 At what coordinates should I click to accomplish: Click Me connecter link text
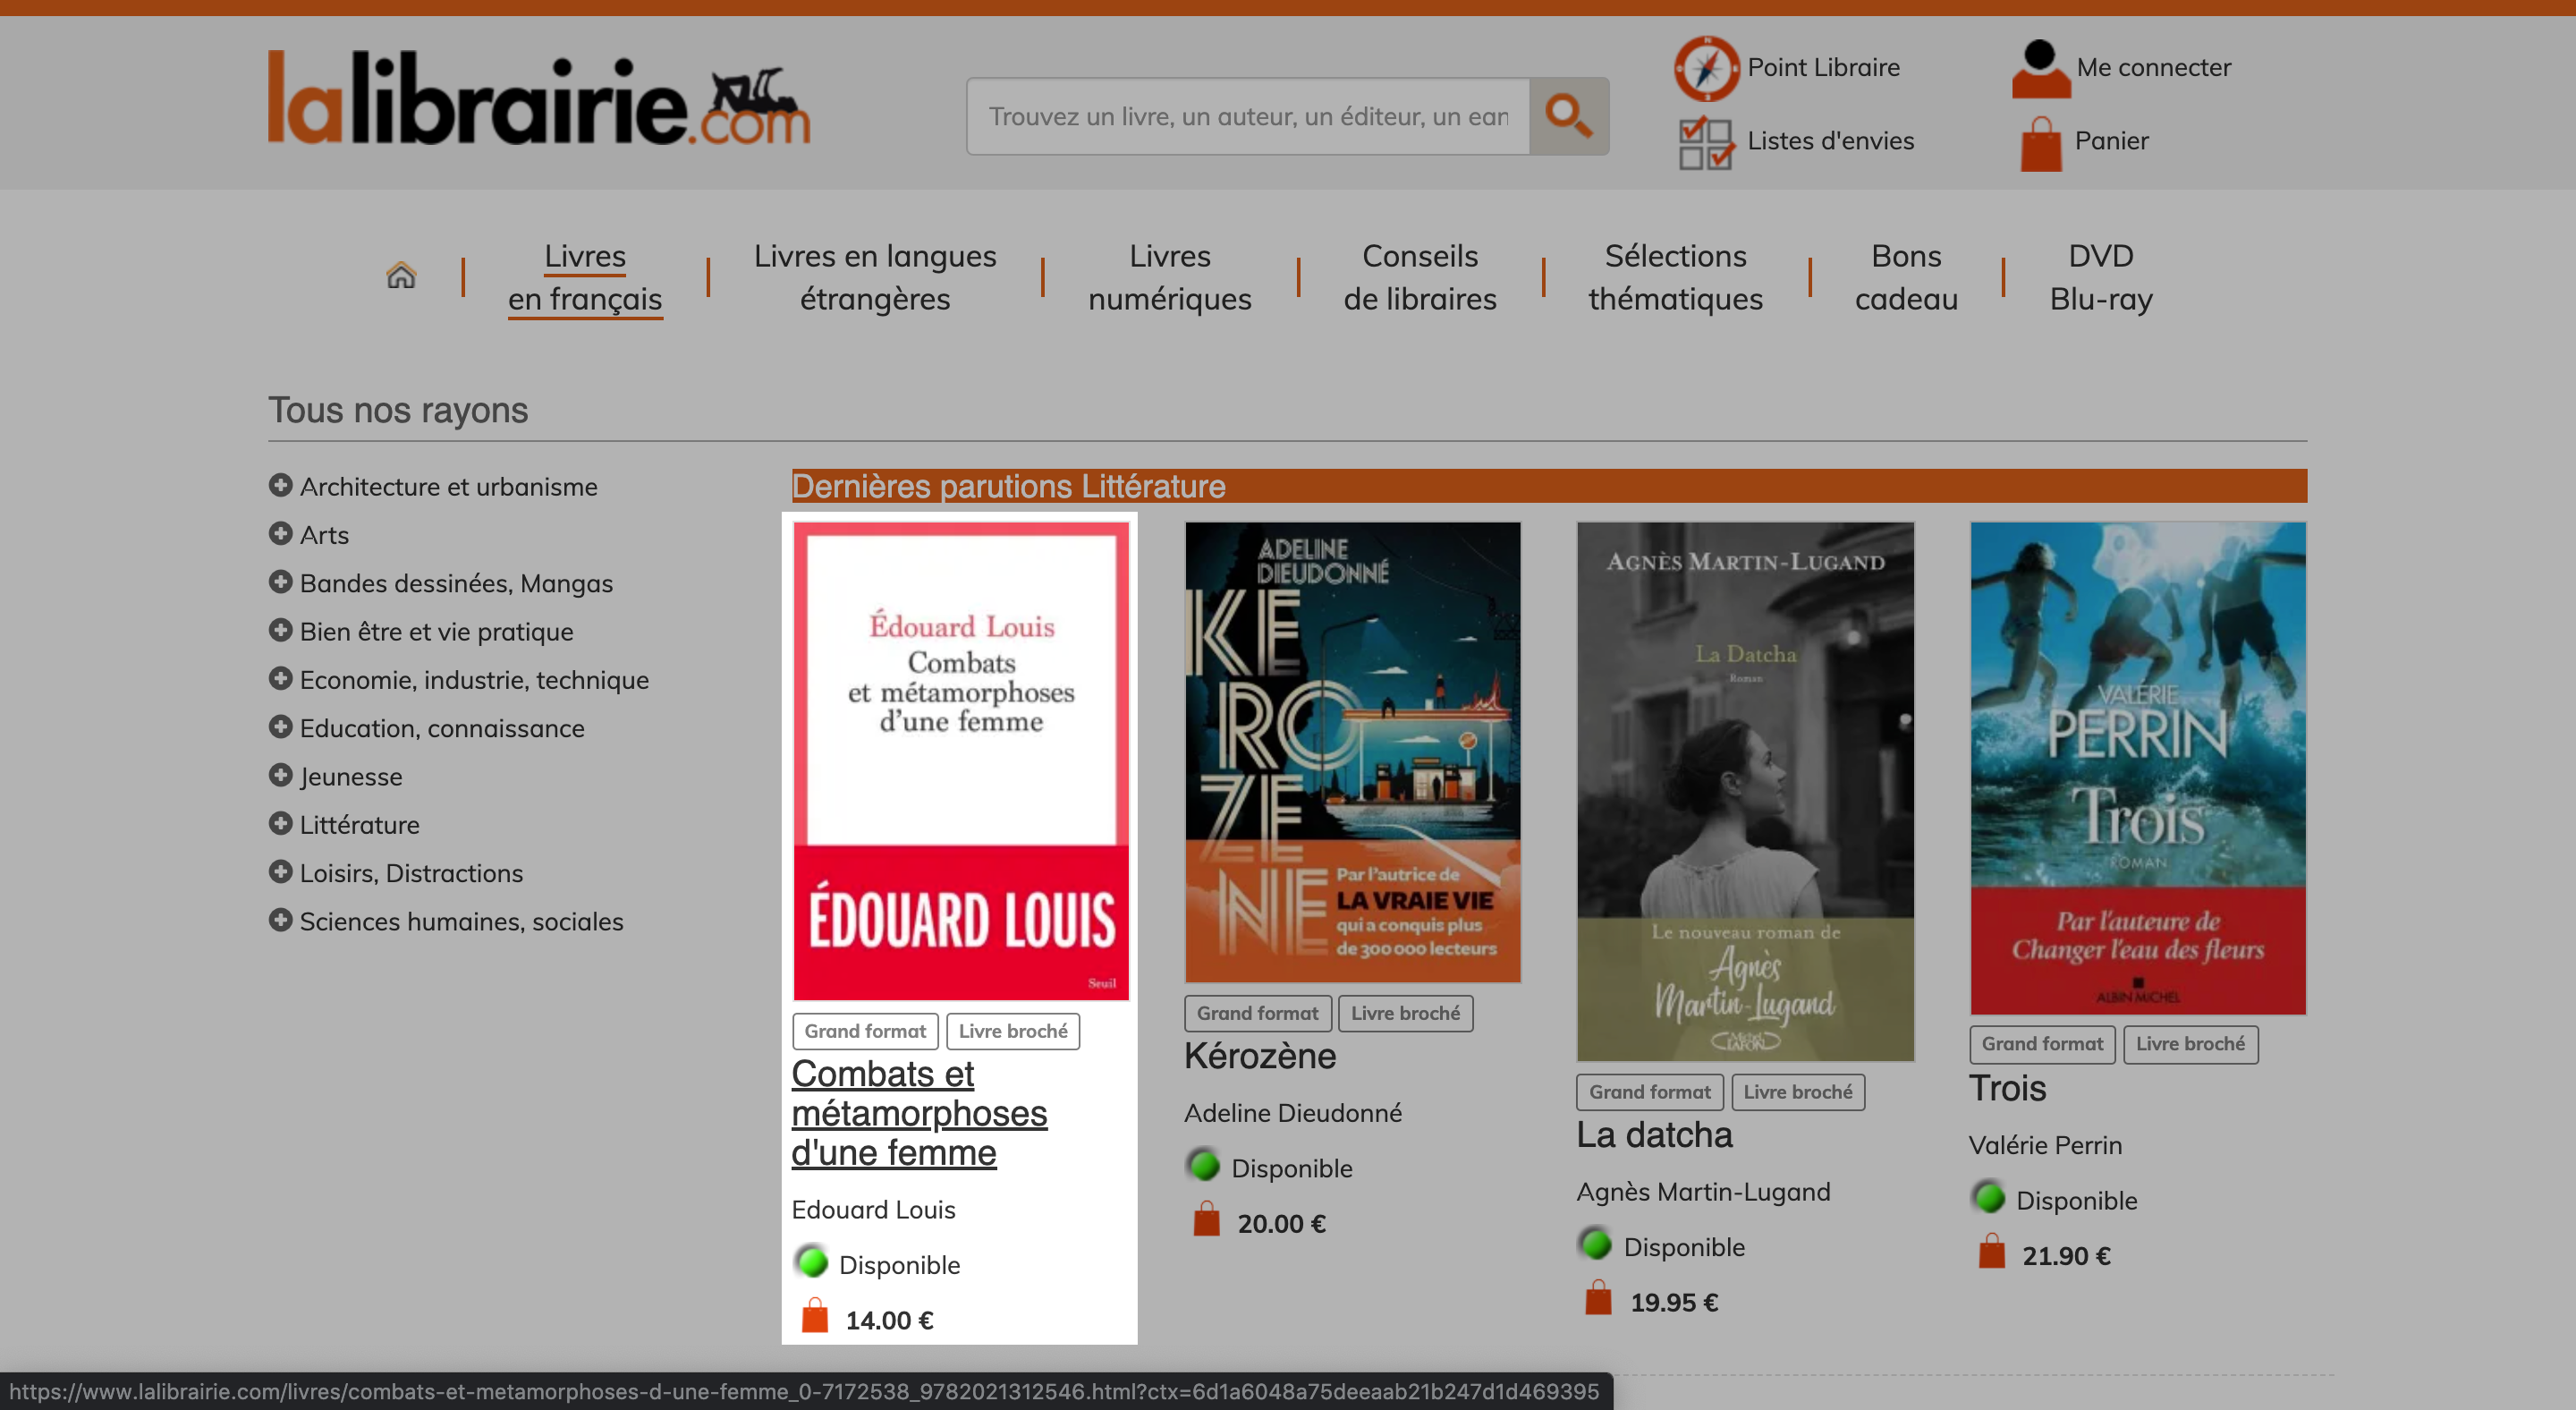[2153, 67]
